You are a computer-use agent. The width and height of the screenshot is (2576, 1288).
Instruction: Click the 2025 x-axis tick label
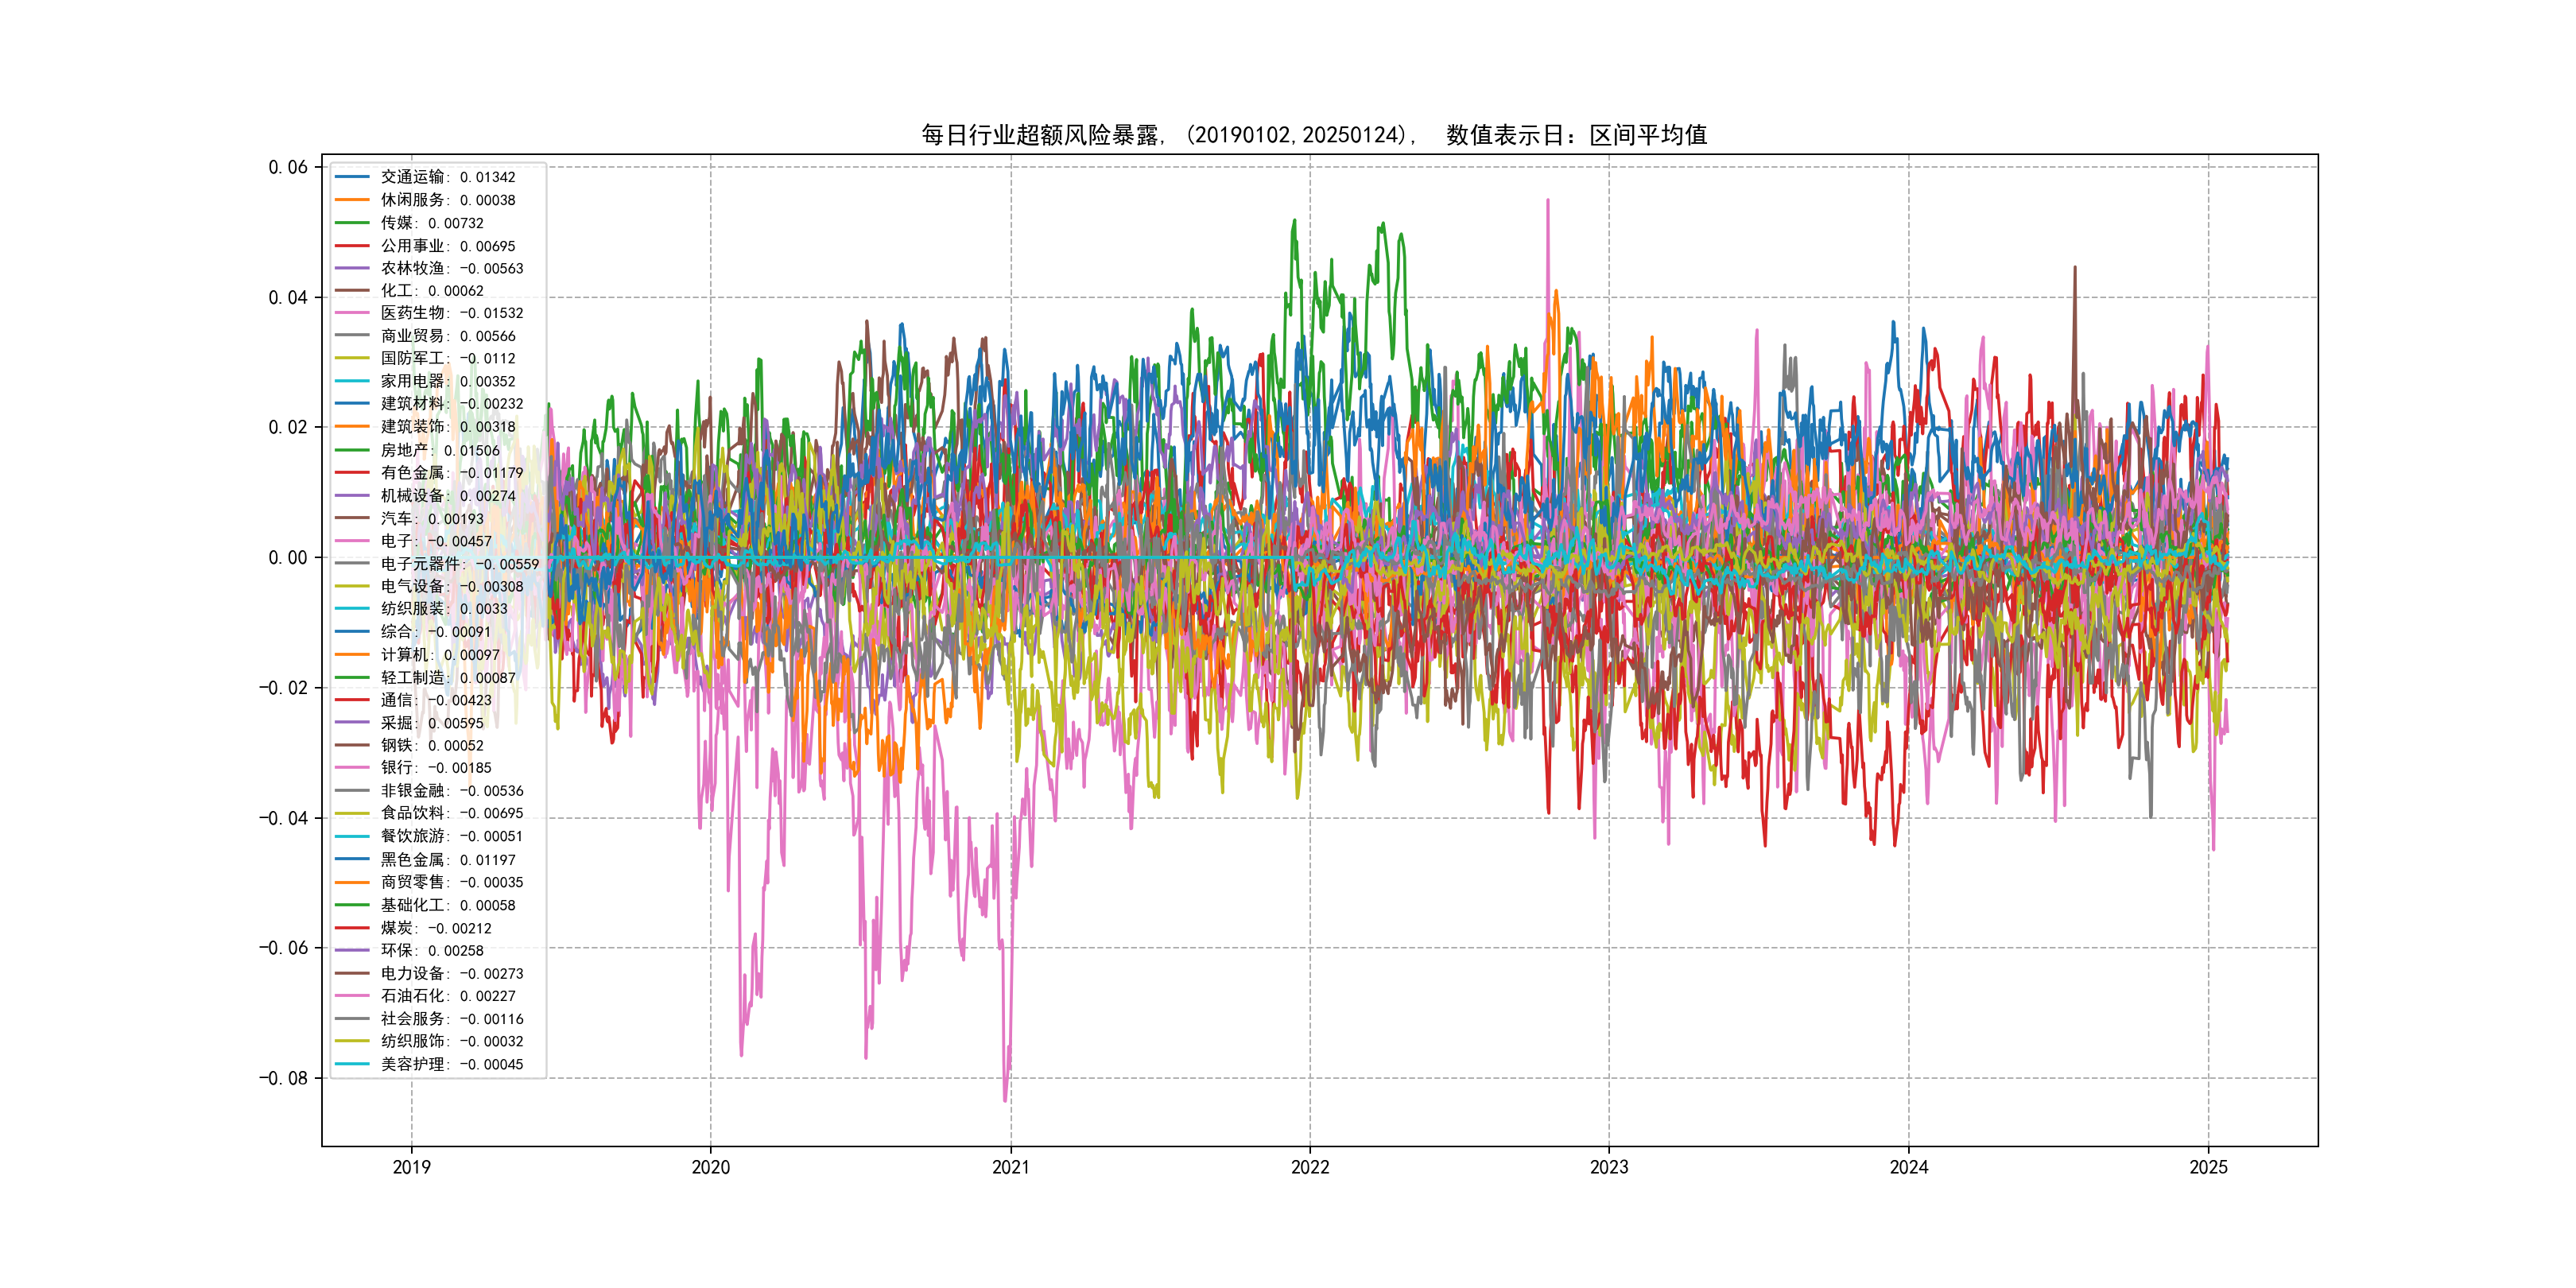click(2208, 1167)
